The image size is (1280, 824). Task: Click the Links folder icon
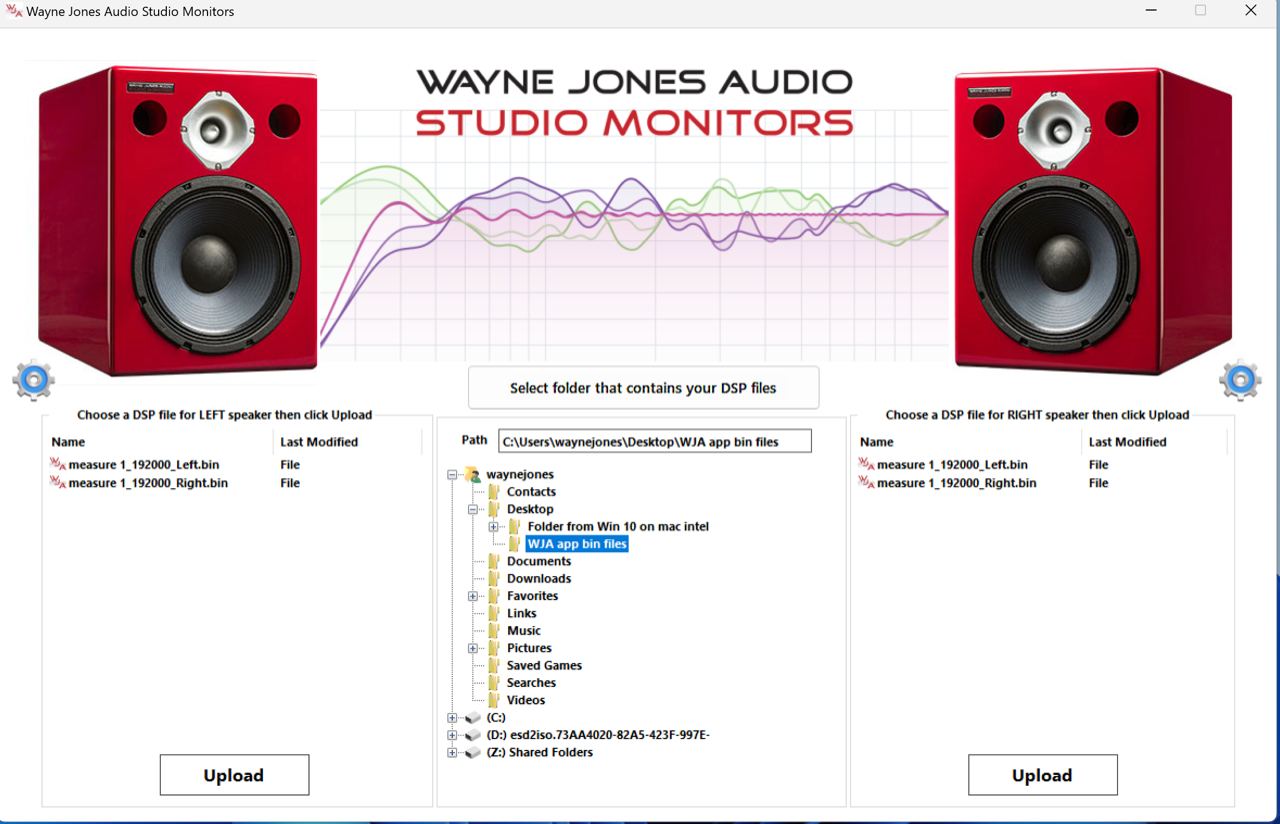coord(494,613)
